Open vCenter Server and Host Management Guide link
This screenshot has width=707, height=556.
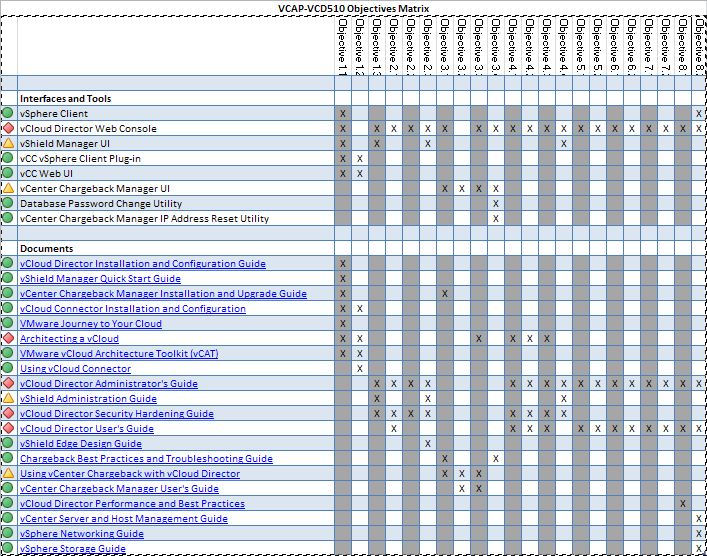pyautogui.click(x=124, y=519)
